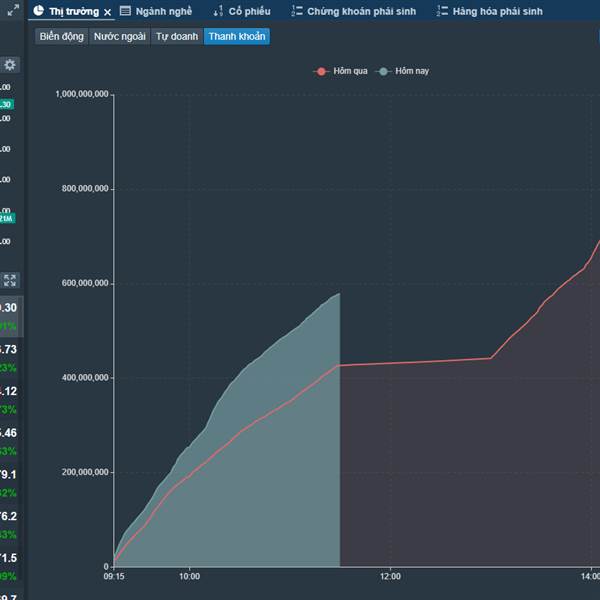Screen dimensions: 600x600
Task: Click the list icon beside Hàng hóa phái sinh
Action: tap(442, 11)
